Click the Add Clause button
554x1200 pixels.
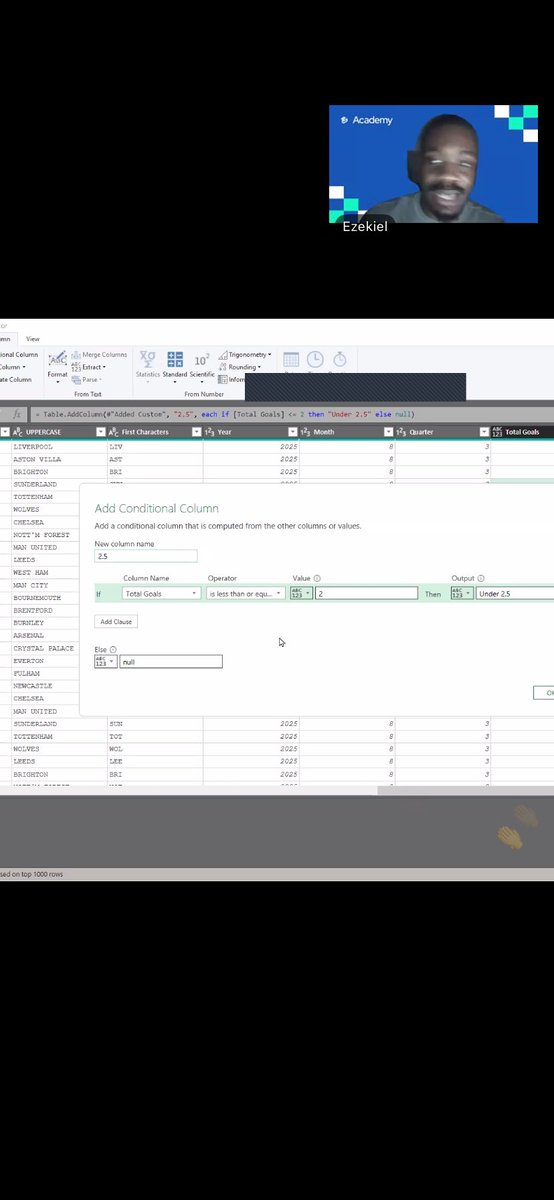coord(116,622)
